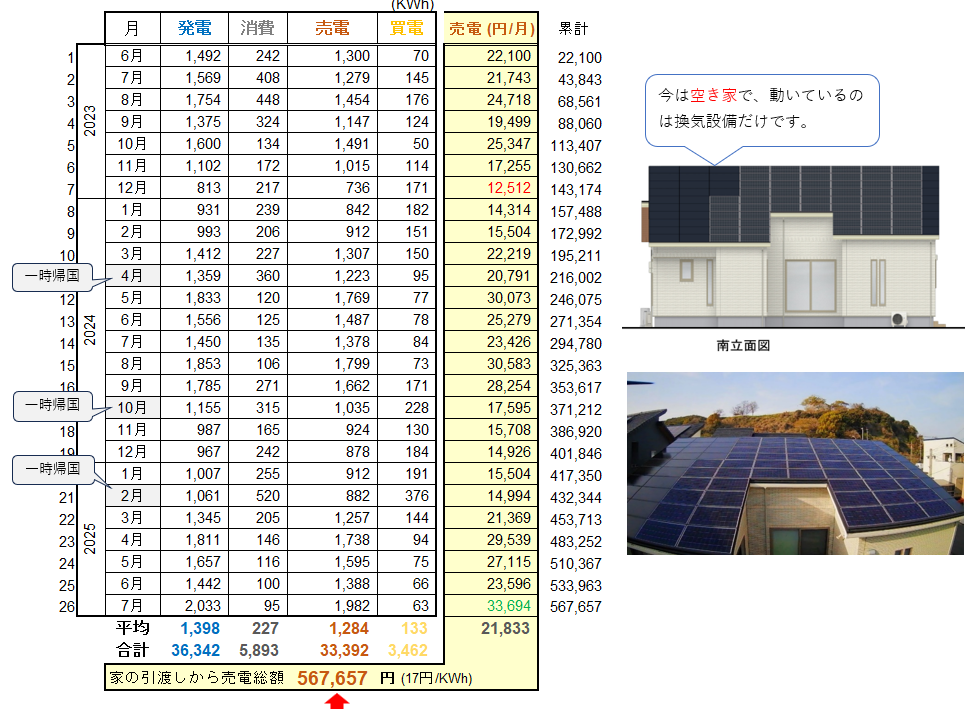Select the blue 36,342 total value

195,650
